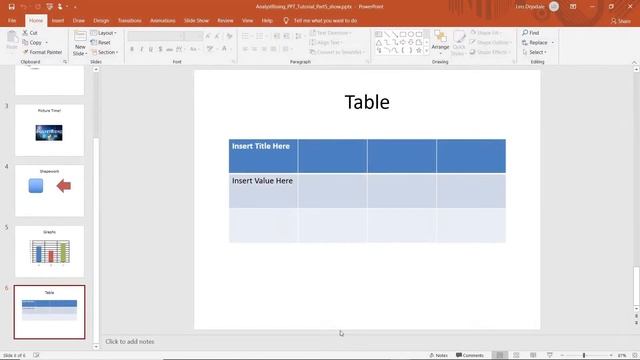This screenshot has width=640, height=360.
Task: Open the font name combo box
Action: 156,36
